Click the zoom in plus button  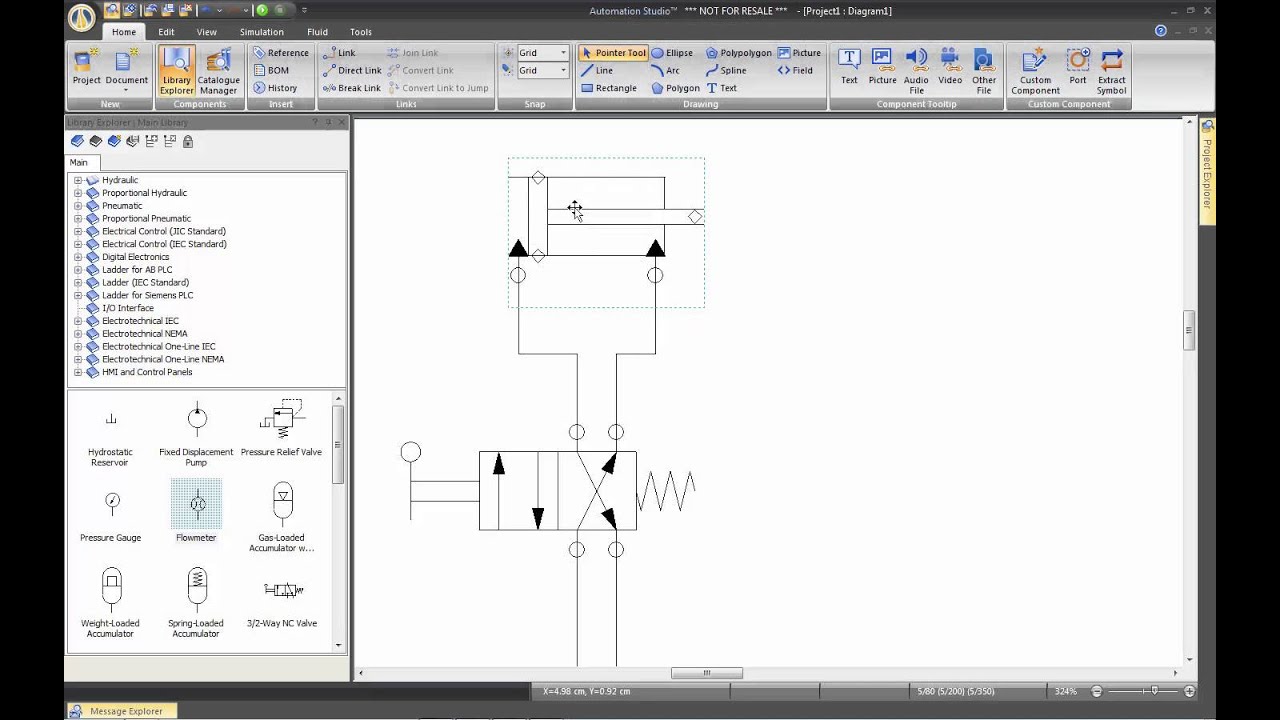pyautogui.click(x=1189, y=691)
